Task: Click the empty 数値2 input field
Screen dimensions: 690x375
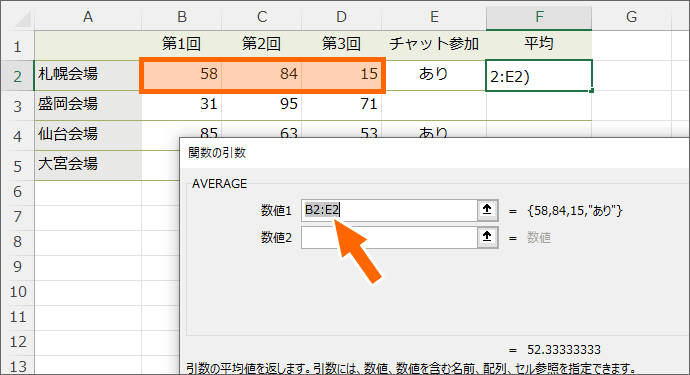Action: click(389, 238)
